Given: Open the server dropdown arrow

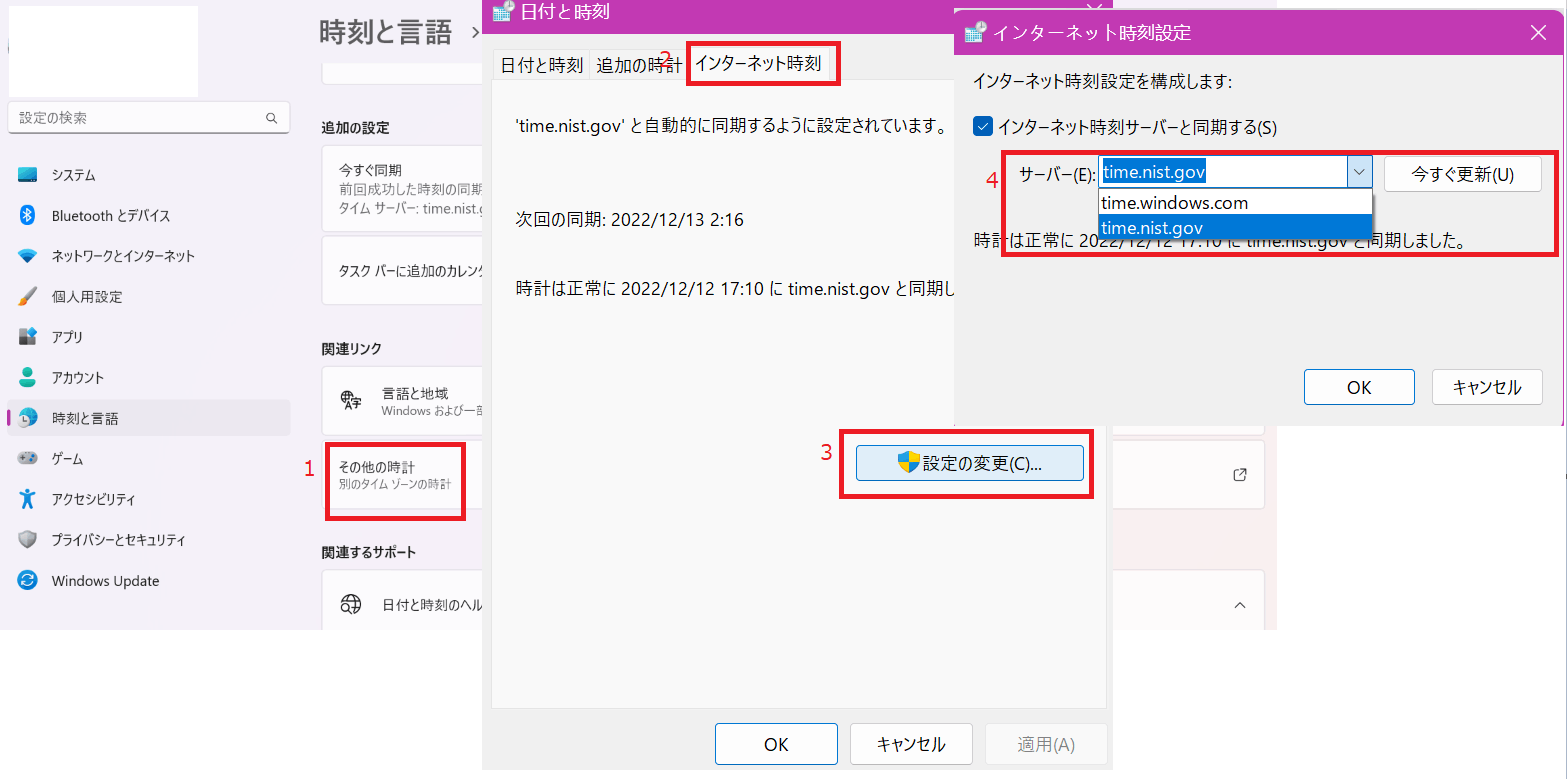Looking at the screenshot, I should (1359, 172).
